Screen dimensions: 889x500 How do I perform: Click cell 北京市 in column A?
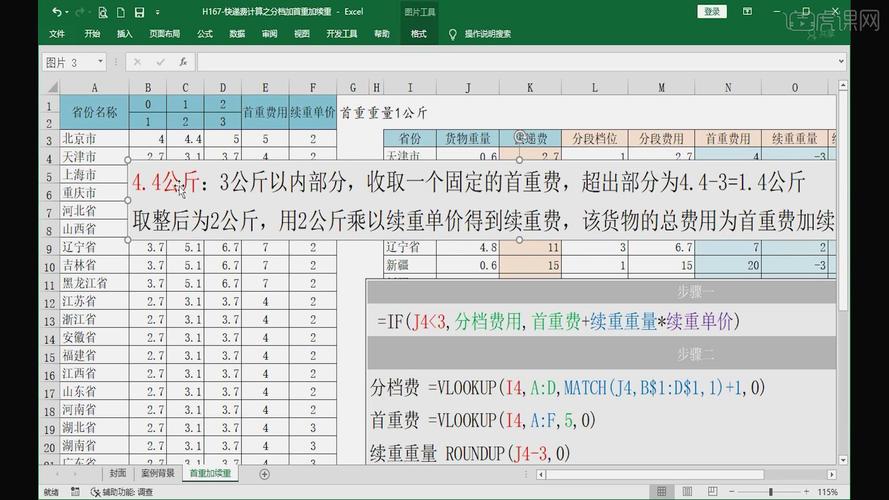point(94,139)
